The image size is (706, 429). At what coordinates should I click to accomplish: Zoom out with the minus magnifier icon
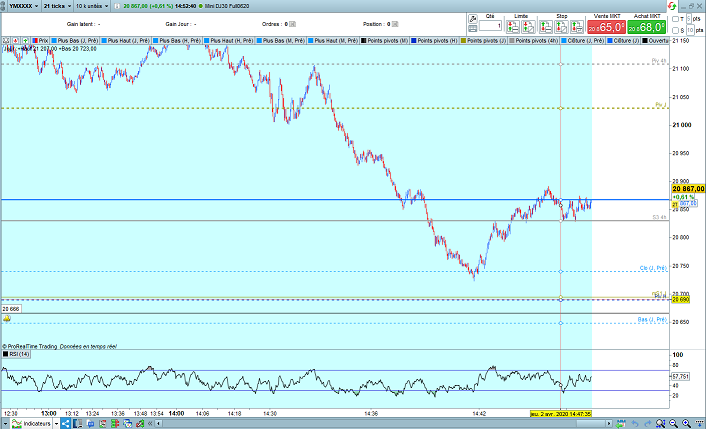[x=674, y=424]
